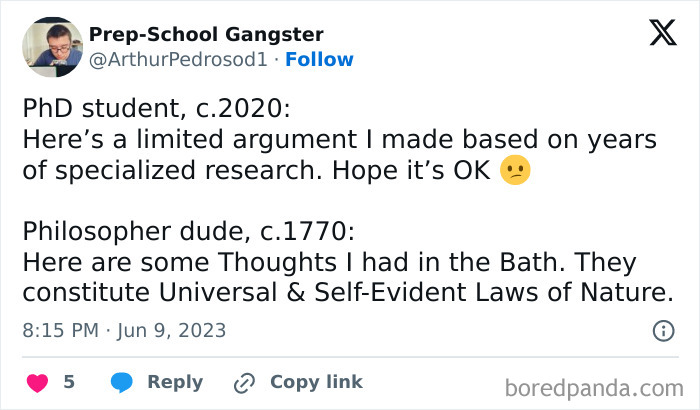Click the like count number 5
The image size is (700, 410).
[x=69, y=382]
